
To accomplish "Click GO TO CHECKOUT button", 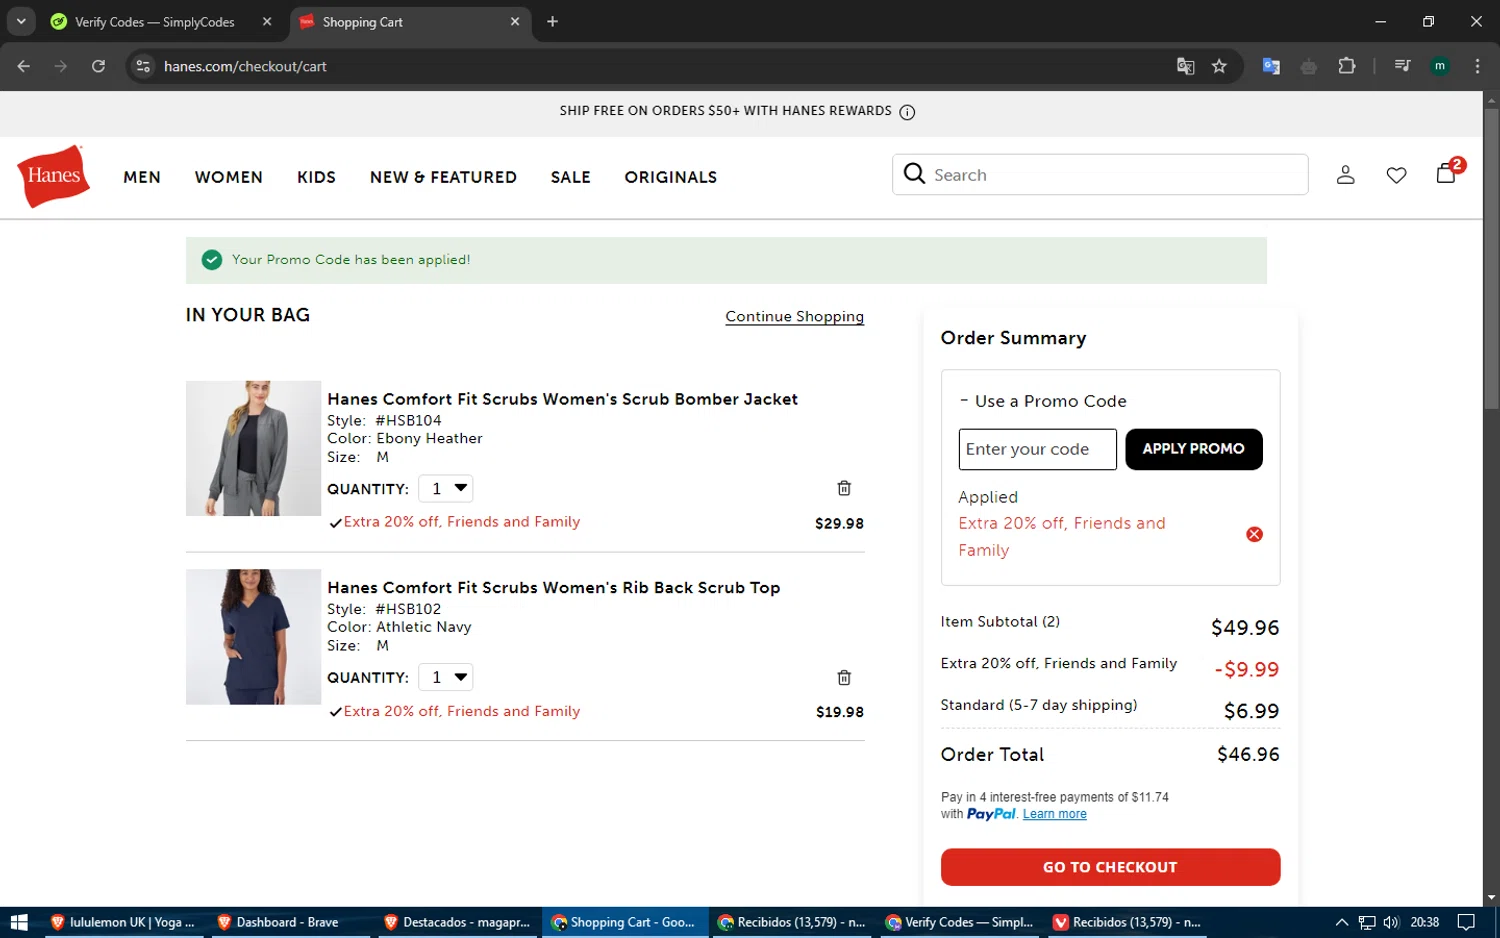I will click(1110, 867).
